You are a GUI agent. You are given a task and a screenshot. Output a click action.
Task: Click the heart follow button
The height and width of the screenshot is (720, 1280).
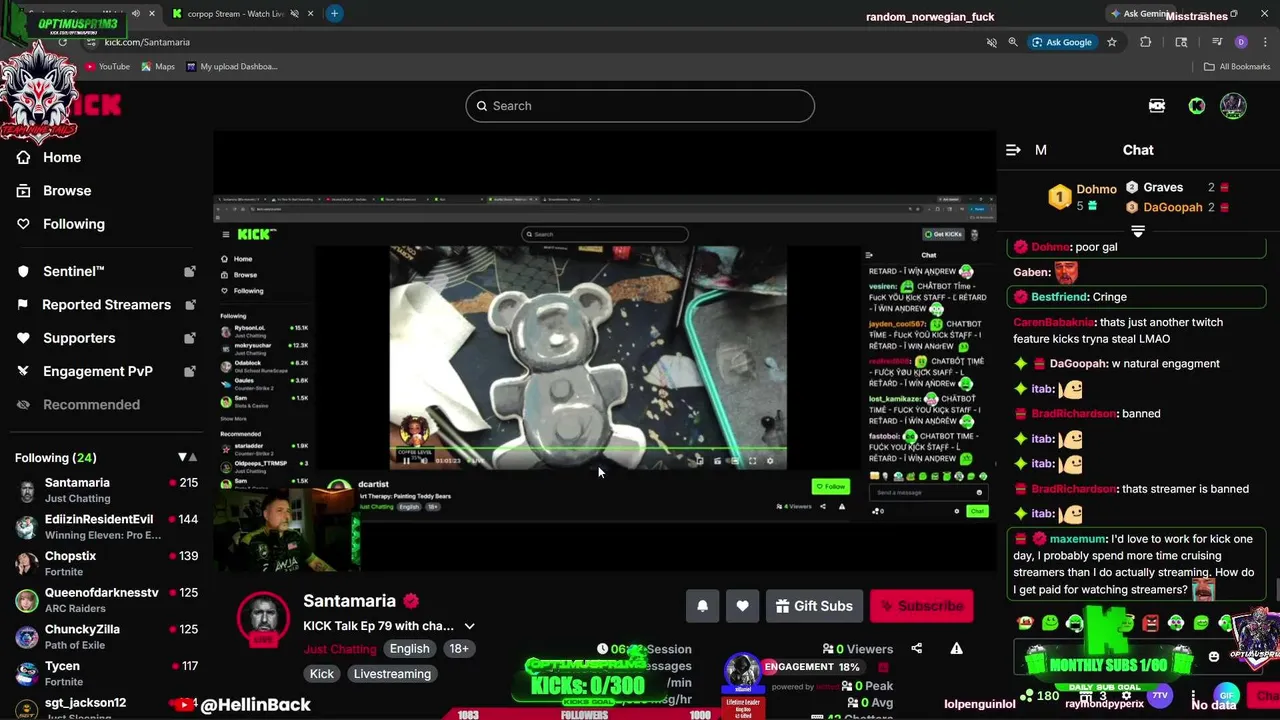pos(742,606)
